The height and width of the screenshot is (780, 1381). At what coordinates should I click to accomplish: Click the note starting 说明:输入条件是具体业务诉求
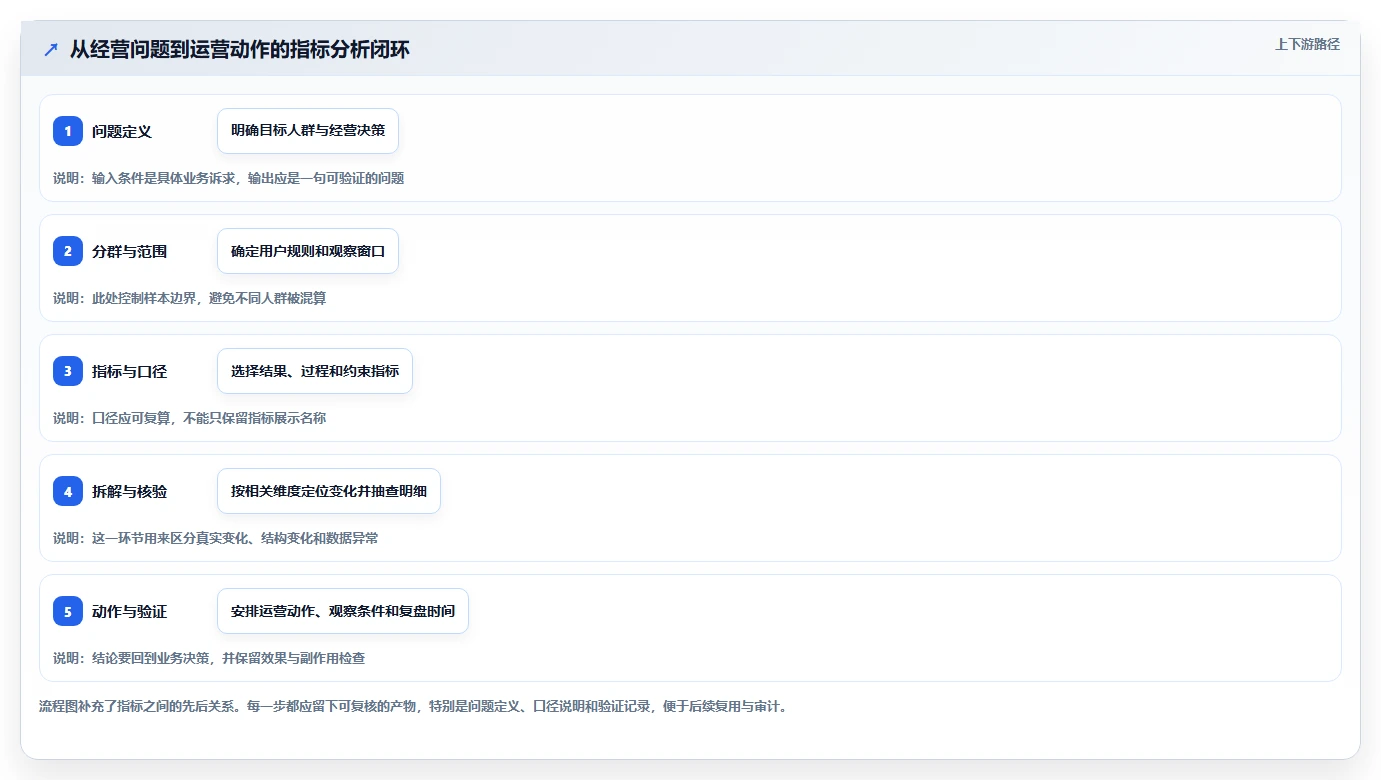[229, 178]
